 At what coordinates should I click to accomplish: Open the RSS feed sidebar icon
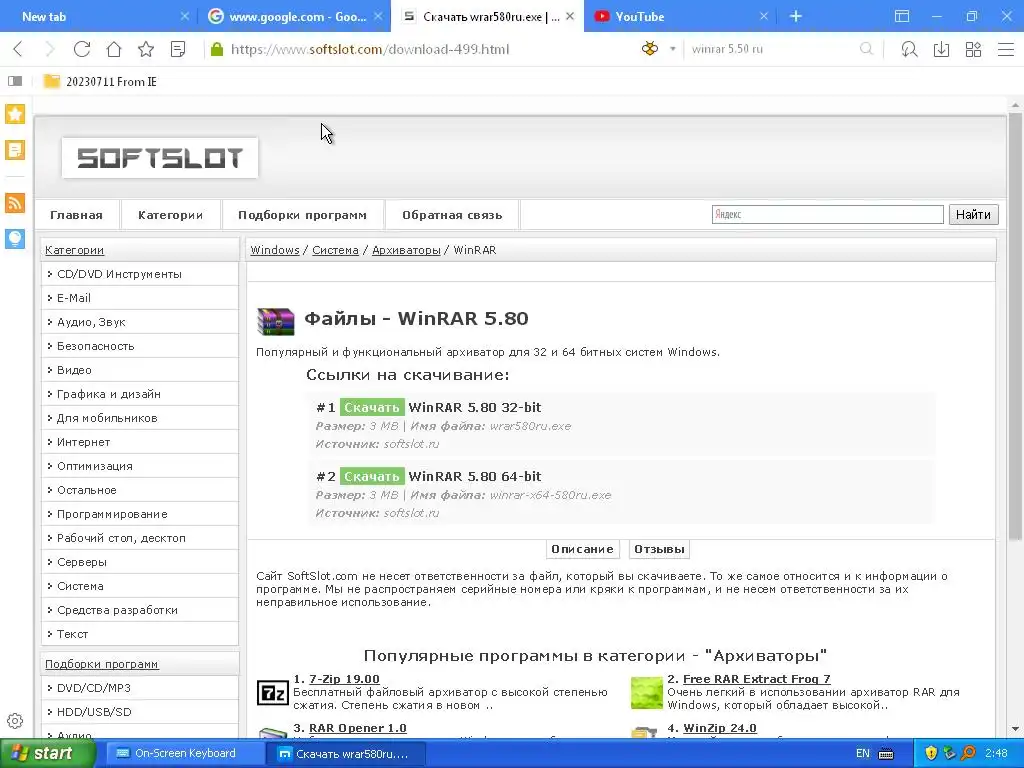point(15,202)
